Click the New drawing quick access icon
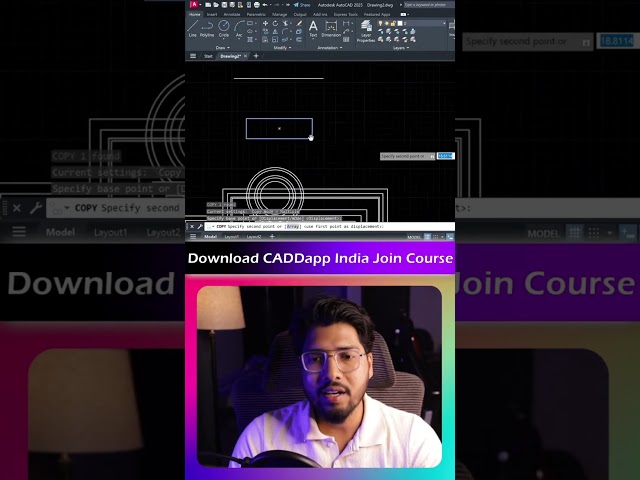Image resolution: width=640 pixels, height=480 pixels. point(208,5)
